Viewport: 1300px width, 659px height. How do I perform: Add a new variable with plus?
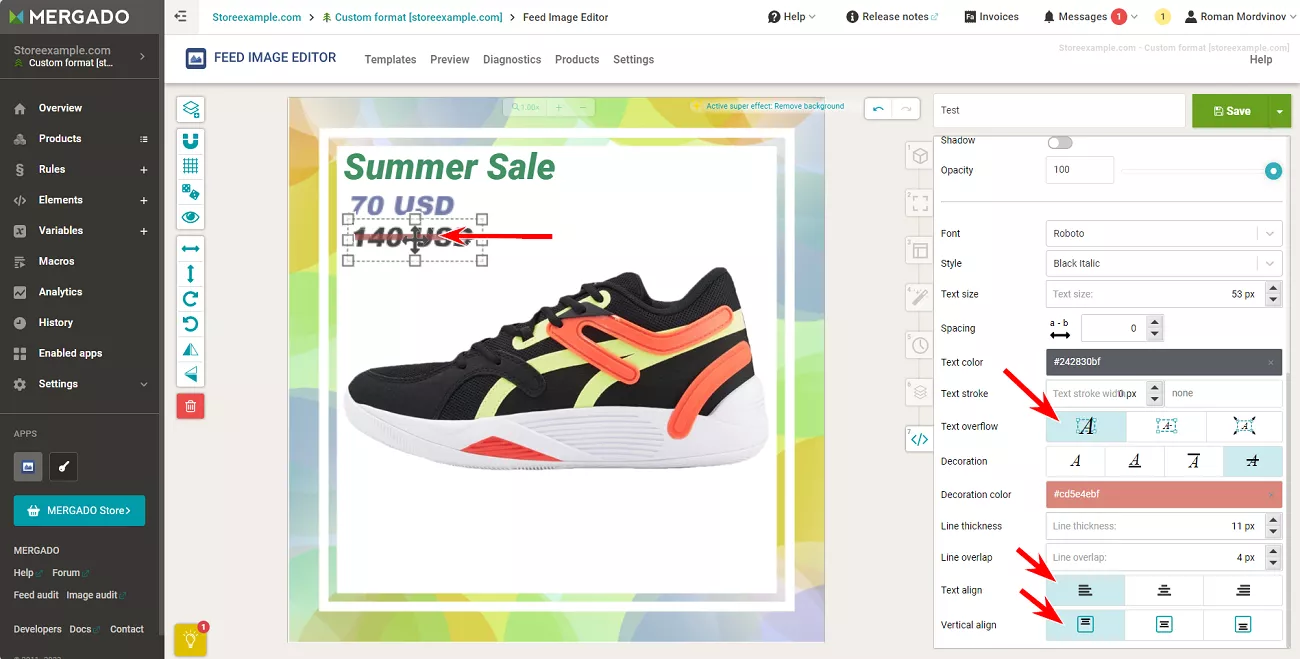[144, 231]
